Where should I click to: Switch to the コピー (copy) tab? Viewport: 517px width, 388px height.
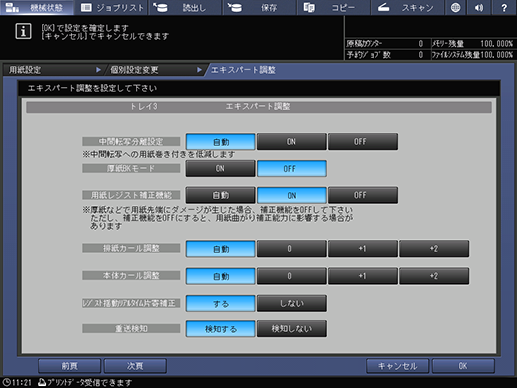pos(333,7)
